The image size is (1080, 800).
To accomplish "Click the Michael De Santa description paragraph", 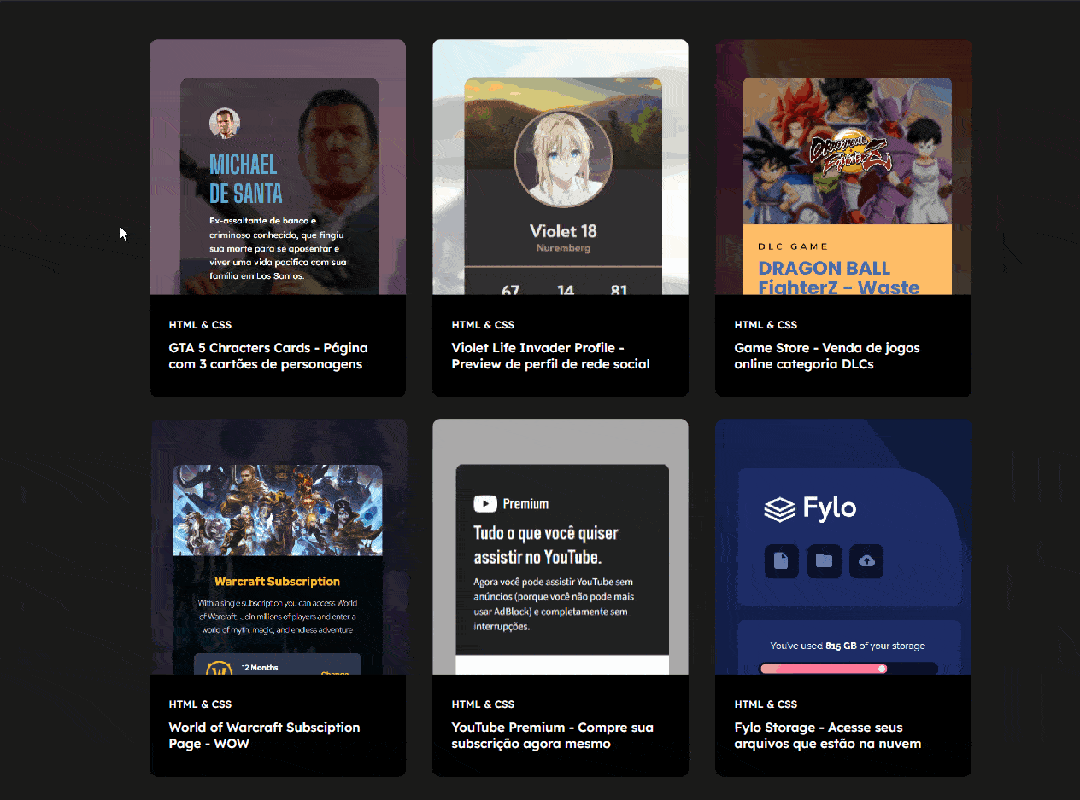I will [x=278, y=248].
